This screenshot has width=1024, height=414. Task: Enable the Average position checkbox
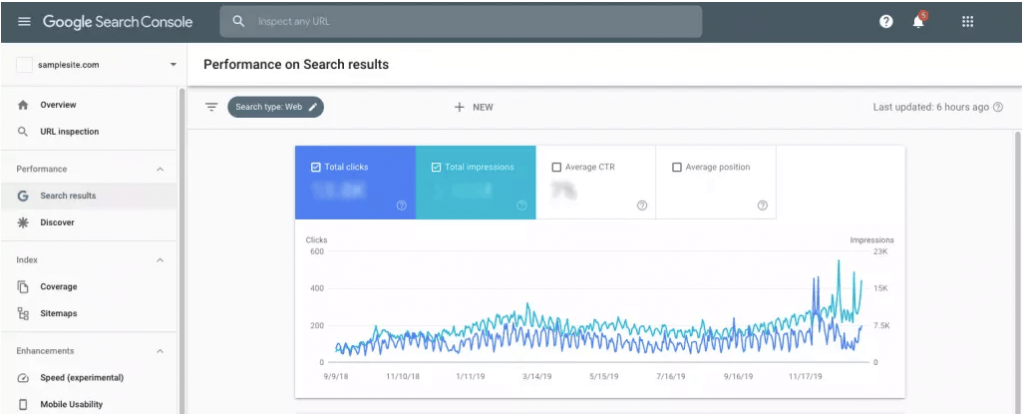coord(677,167)
